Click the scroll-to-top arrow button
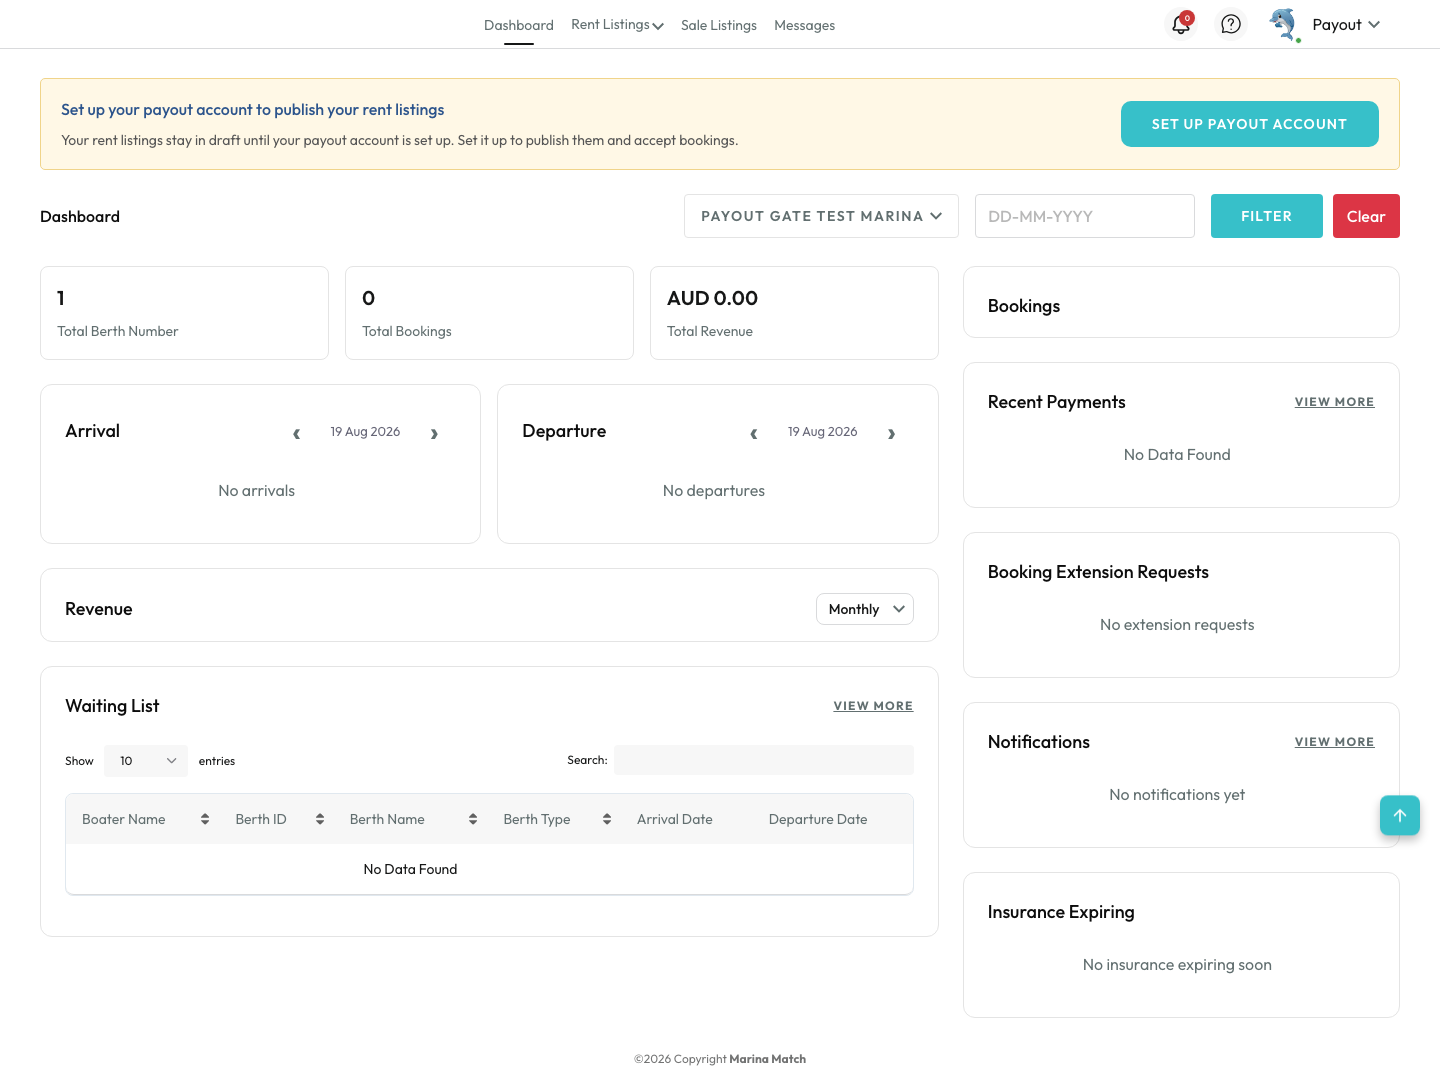1440x1088 pixels. coord(1400,815)
